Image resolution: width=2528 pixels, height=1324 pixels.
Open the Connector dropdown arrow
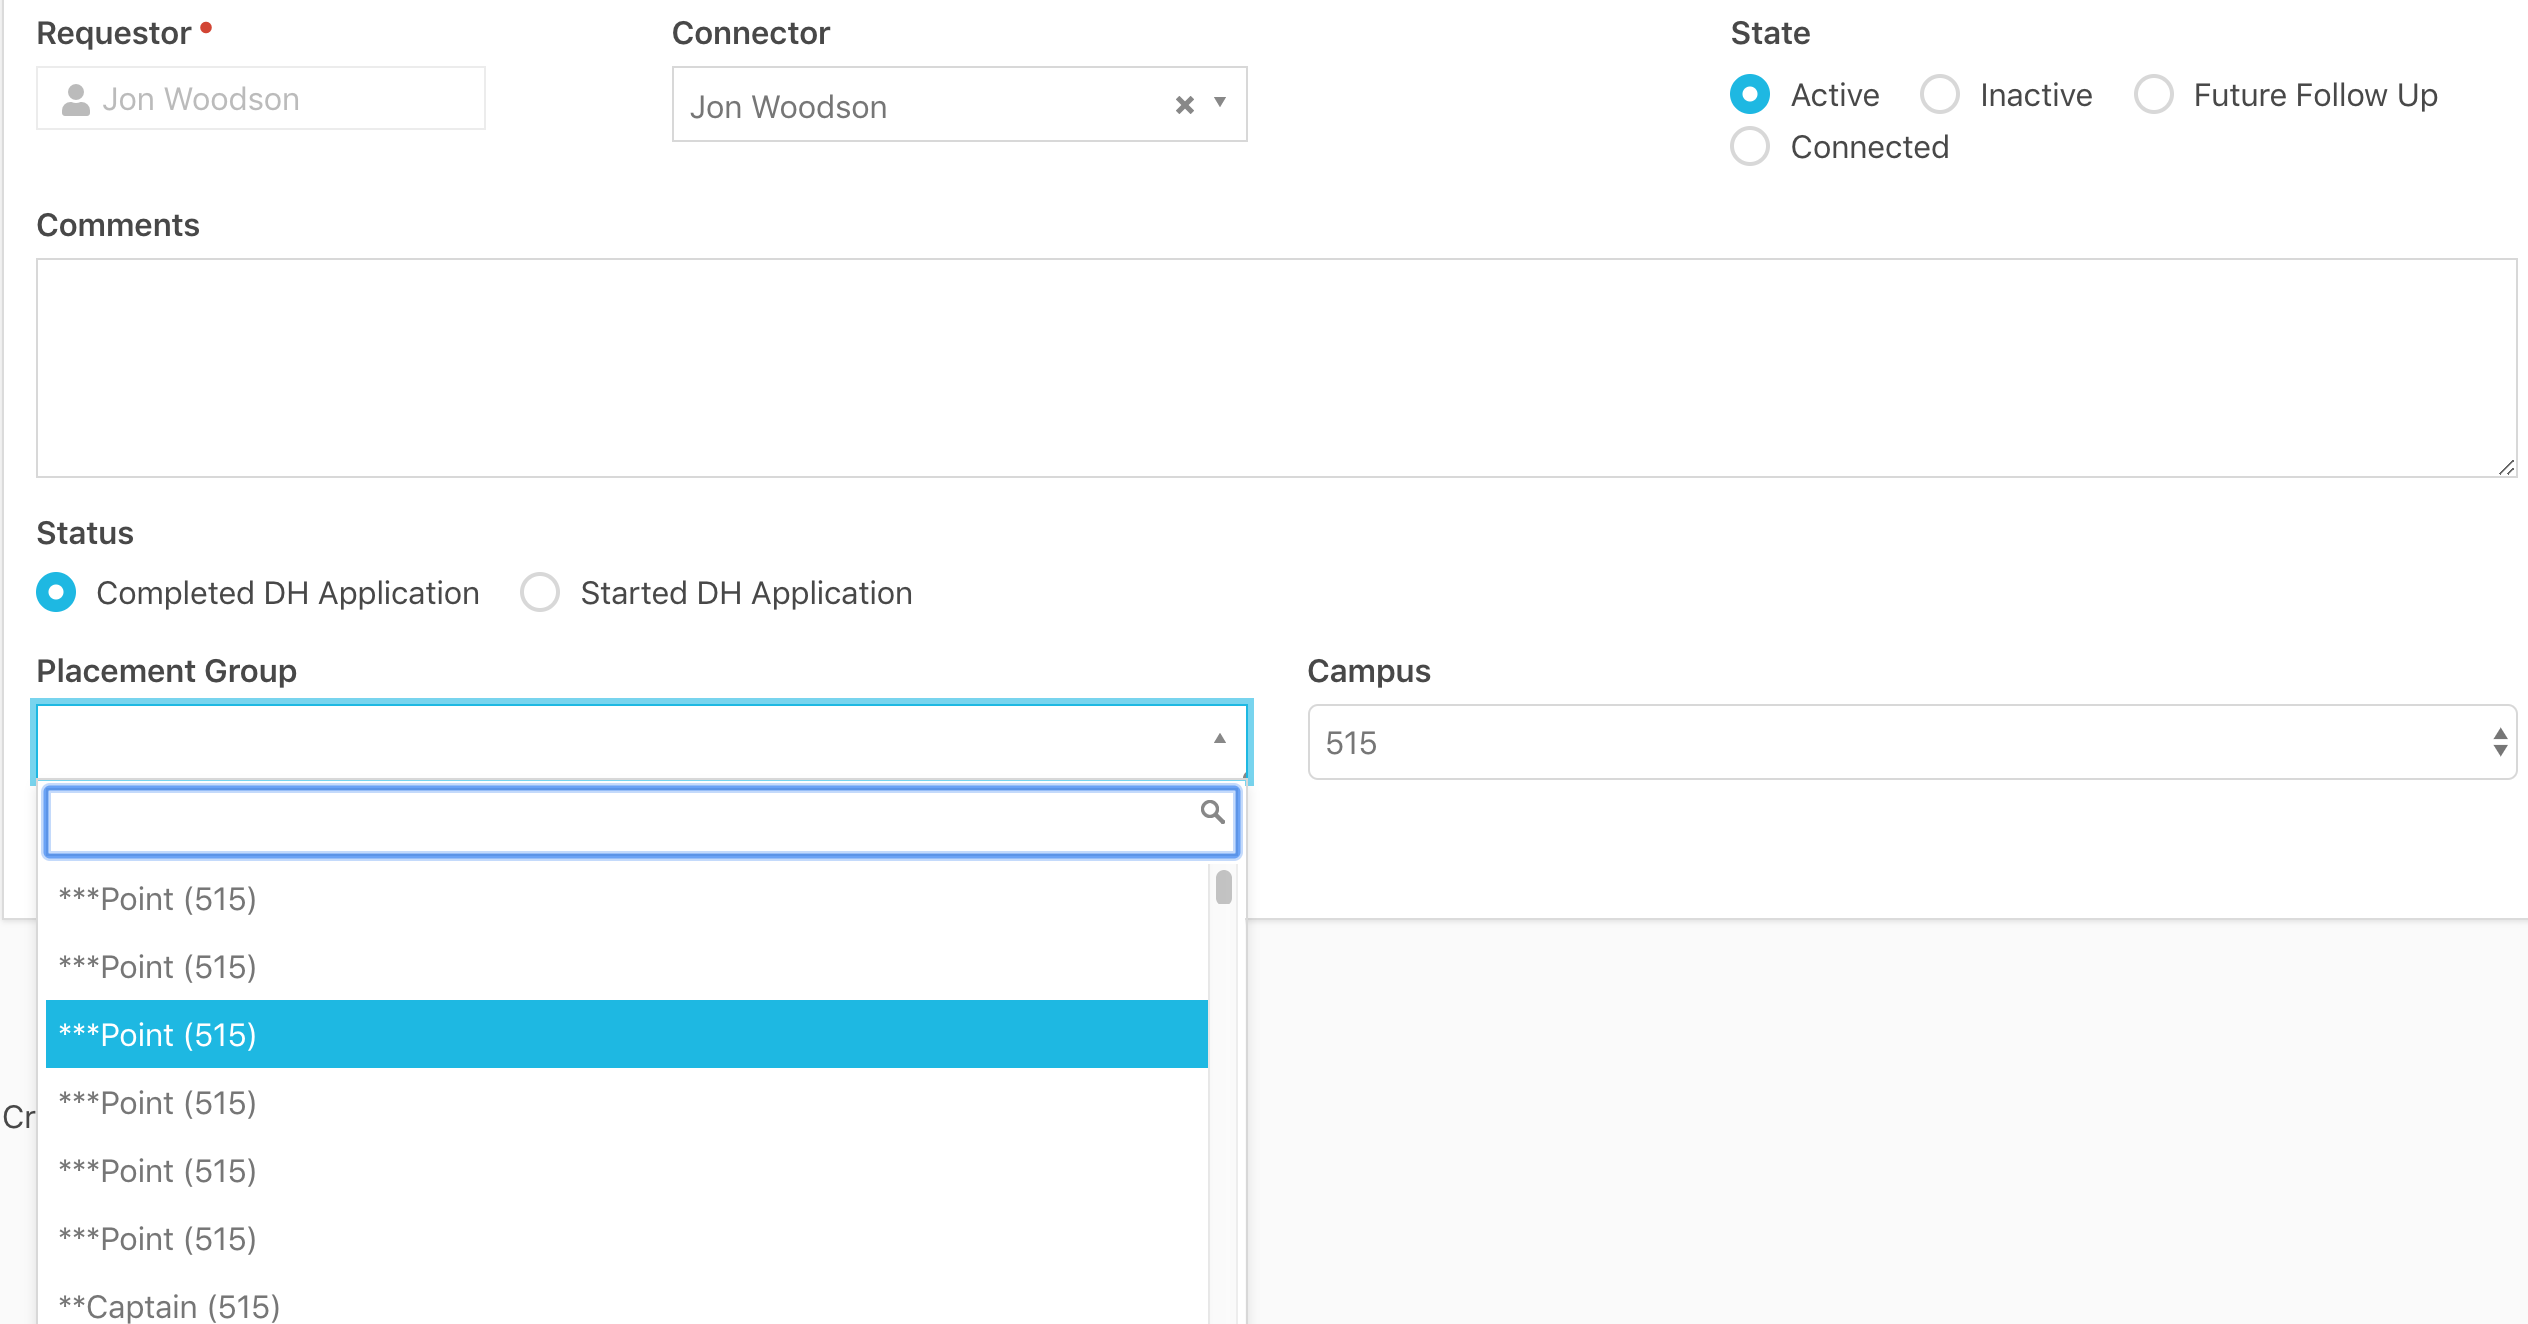click(x=1220, y=103)
